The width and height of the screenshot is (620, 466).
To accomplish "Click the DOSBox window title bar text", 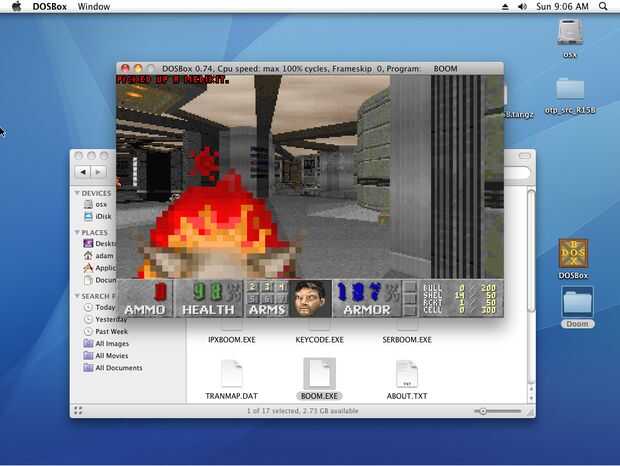I will (310, 68).
